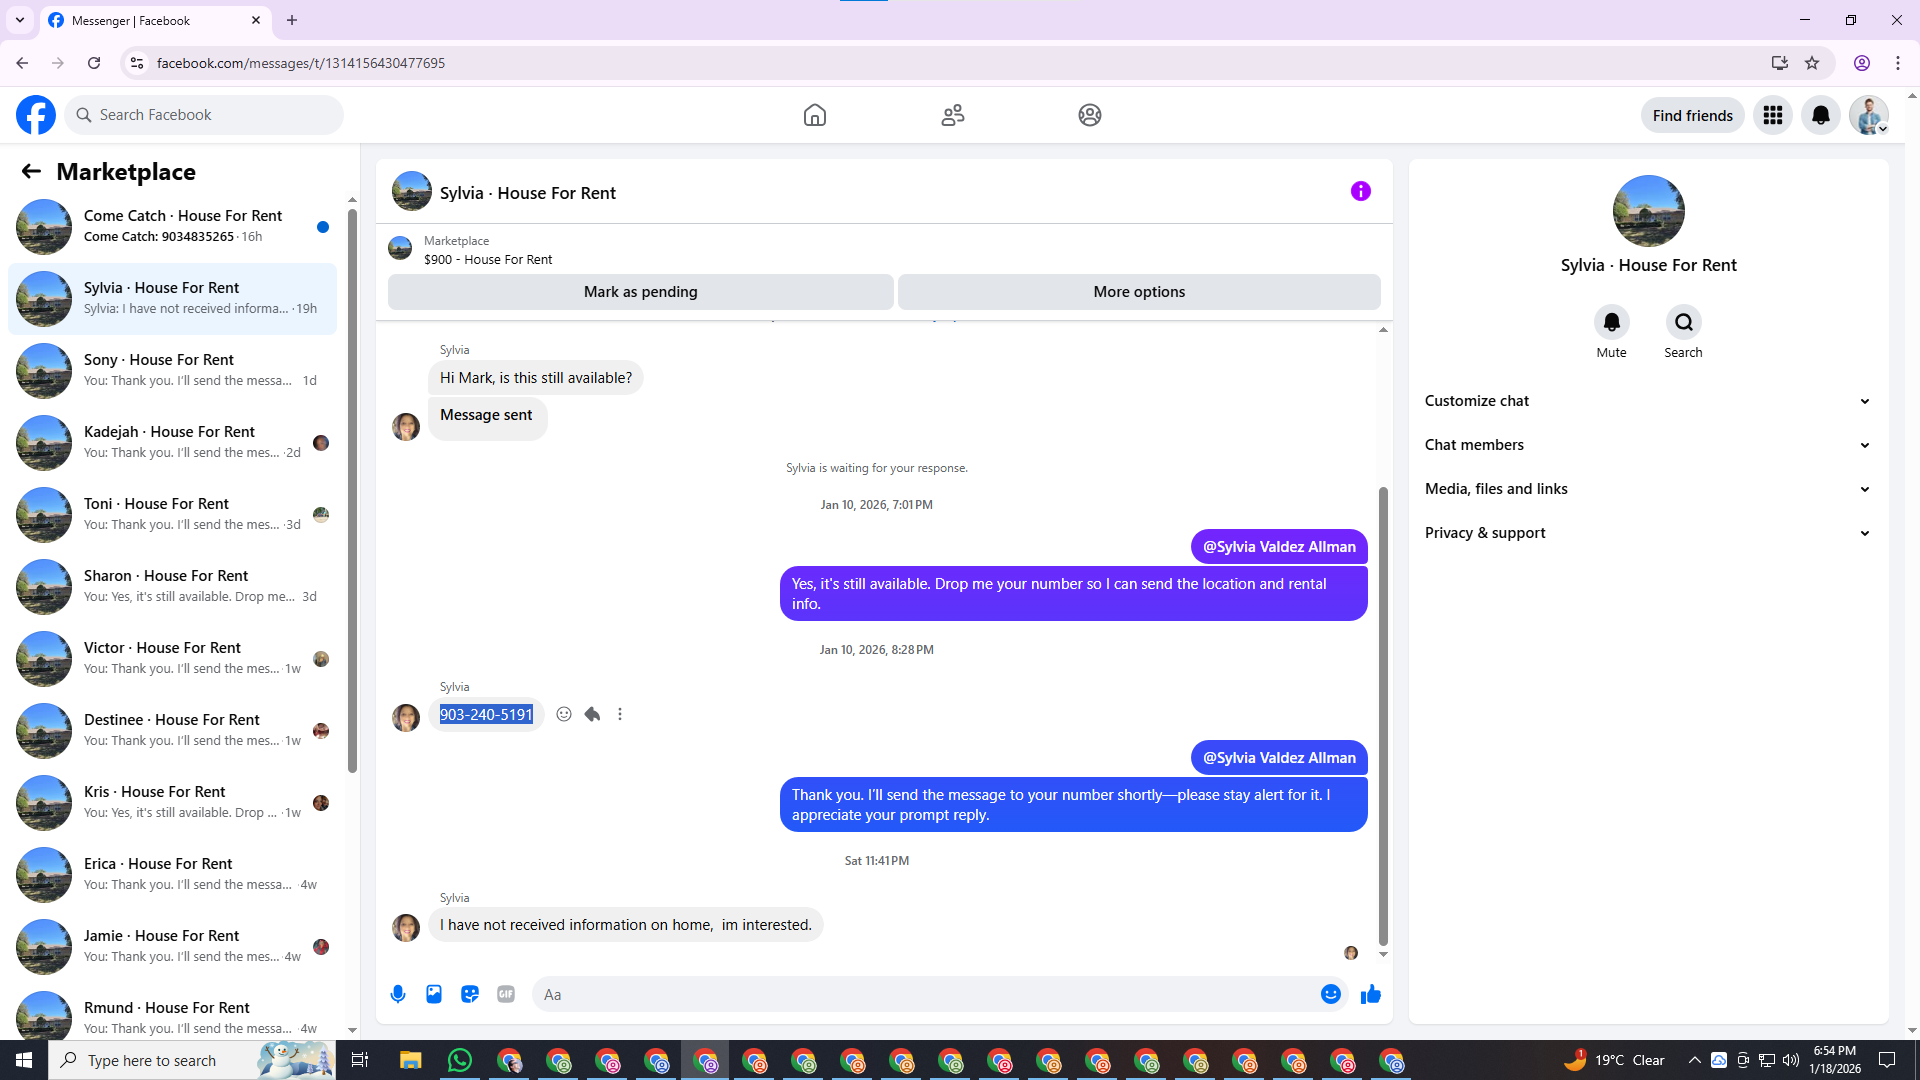1920x1080 pixels.
Task: Expand the Chat members section
Action: point(1647,445)
